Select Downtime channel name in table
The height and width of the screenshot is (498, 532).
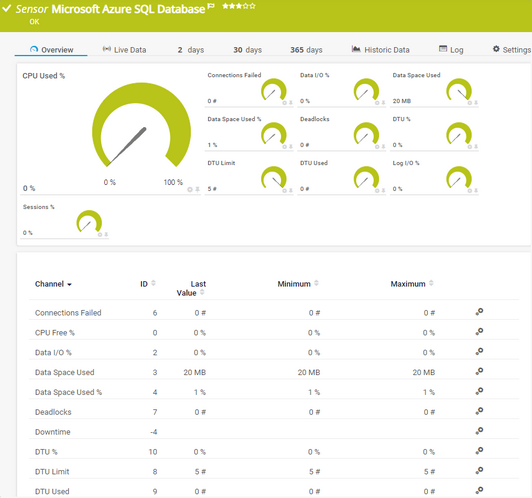53,432
